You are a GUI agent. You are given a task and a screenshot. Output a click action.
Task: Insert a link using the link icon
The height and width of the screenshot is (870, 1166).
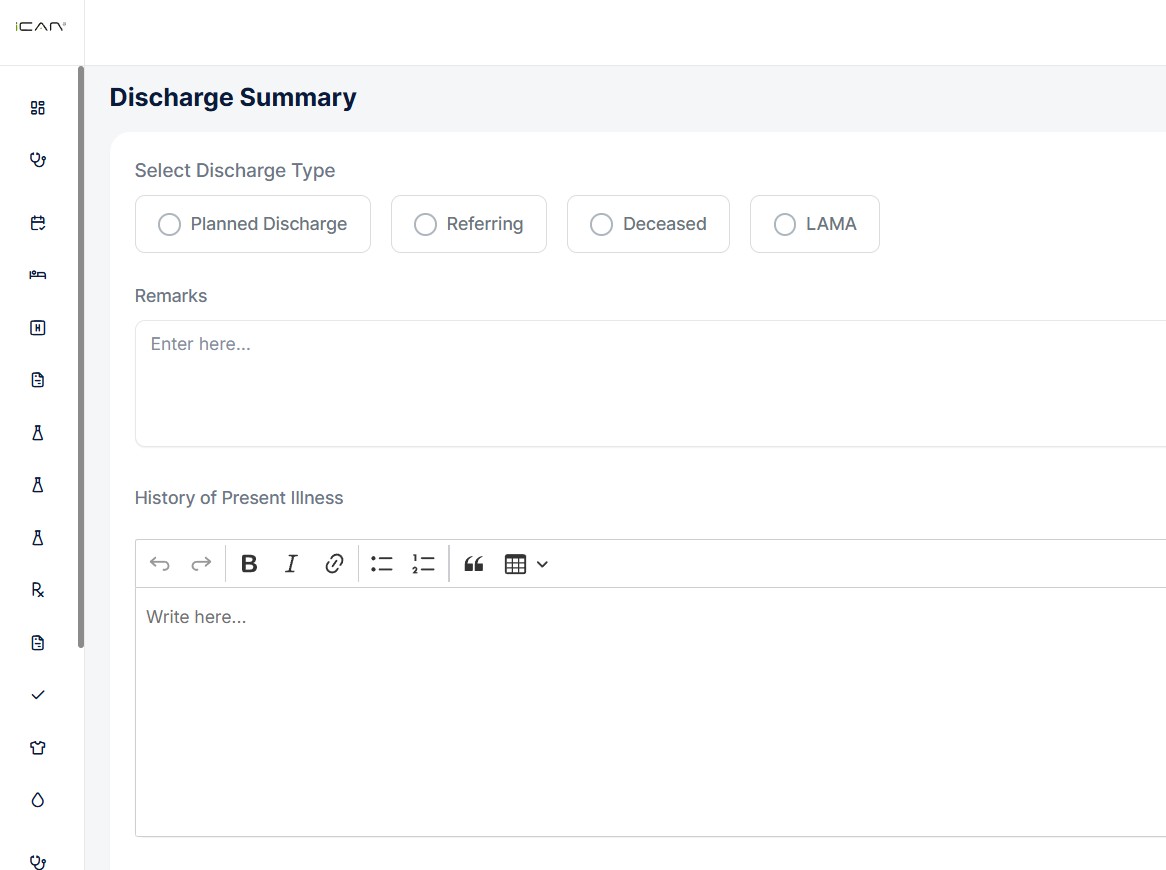tap(334, 564)
